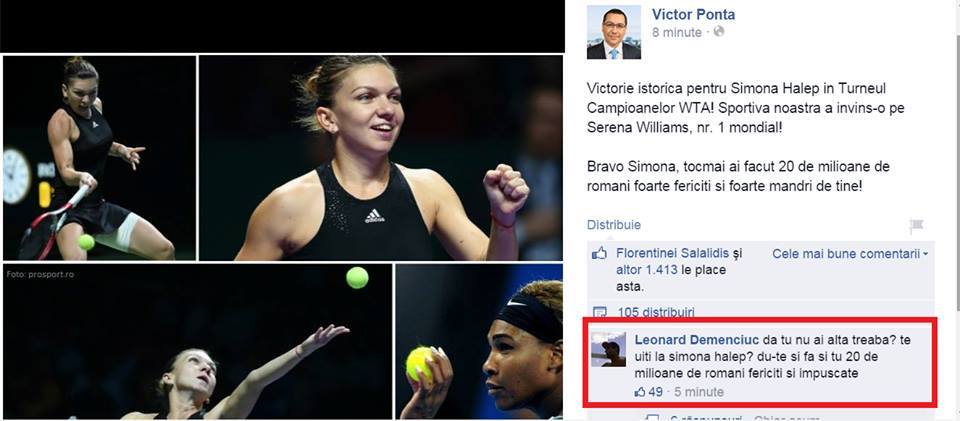Click the globe privacy icon next to 8 minute
960x421 pixels.
click(x=718, y=32)
